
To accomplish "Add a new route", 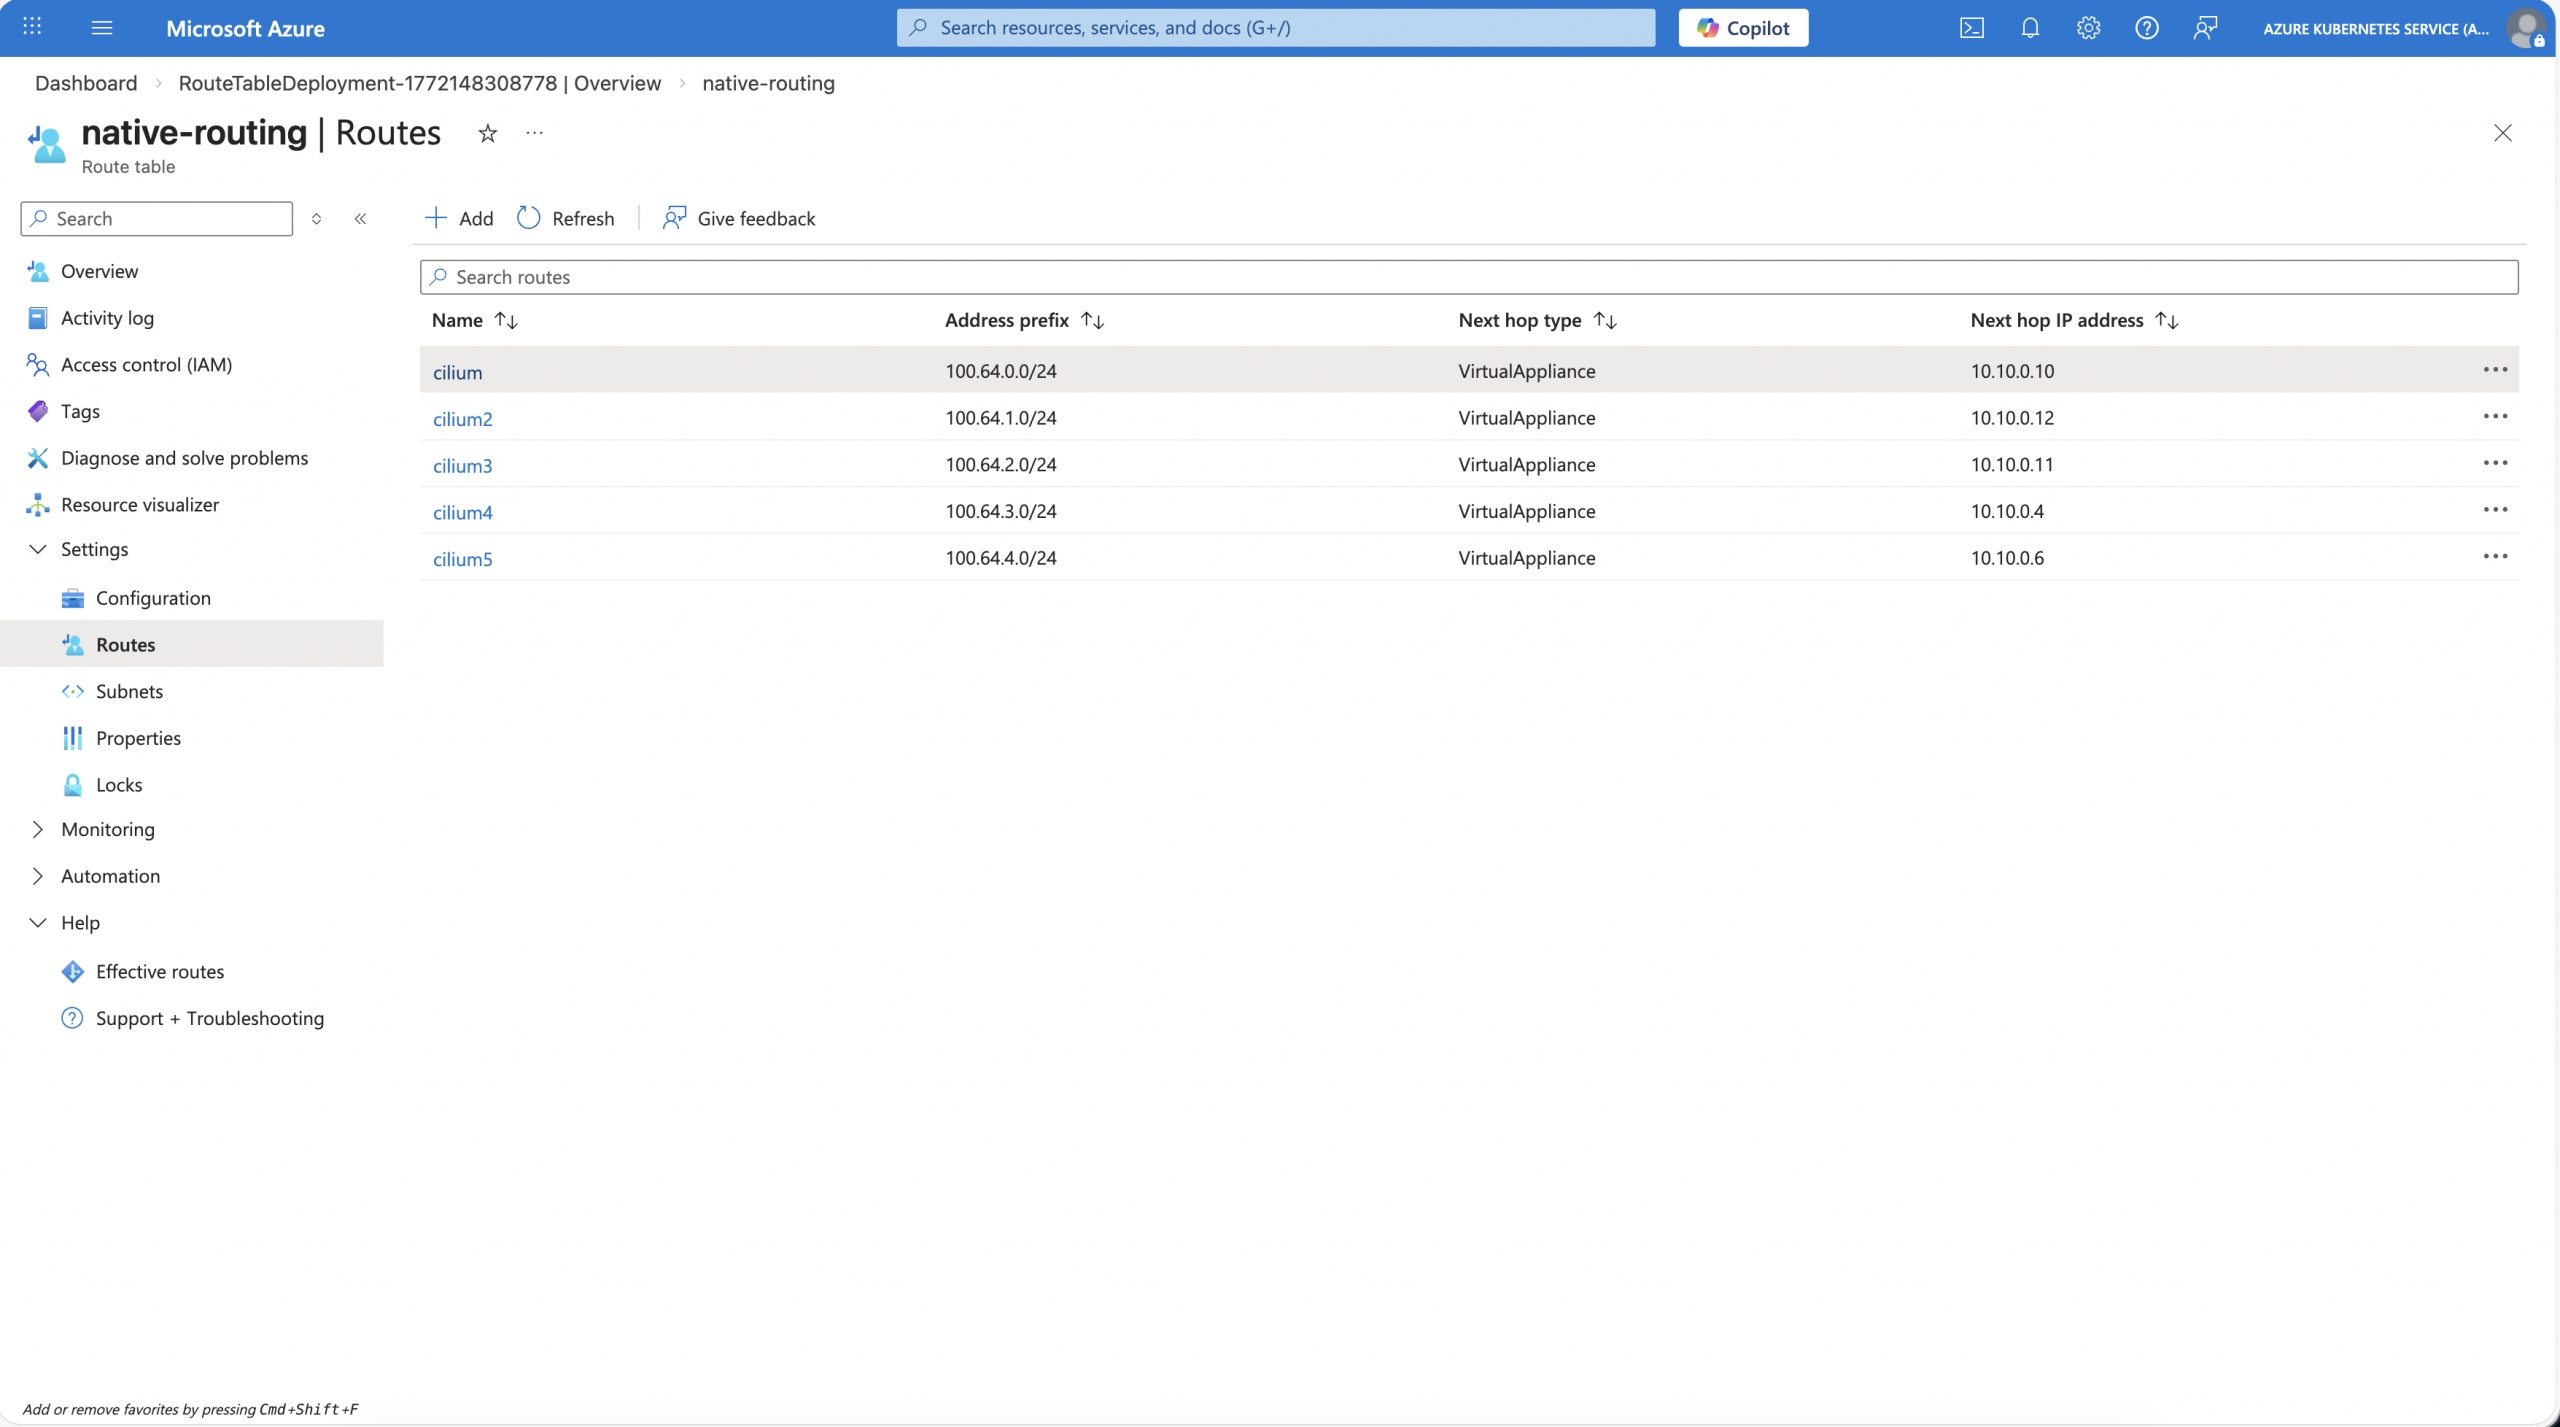I will [459, 218].
